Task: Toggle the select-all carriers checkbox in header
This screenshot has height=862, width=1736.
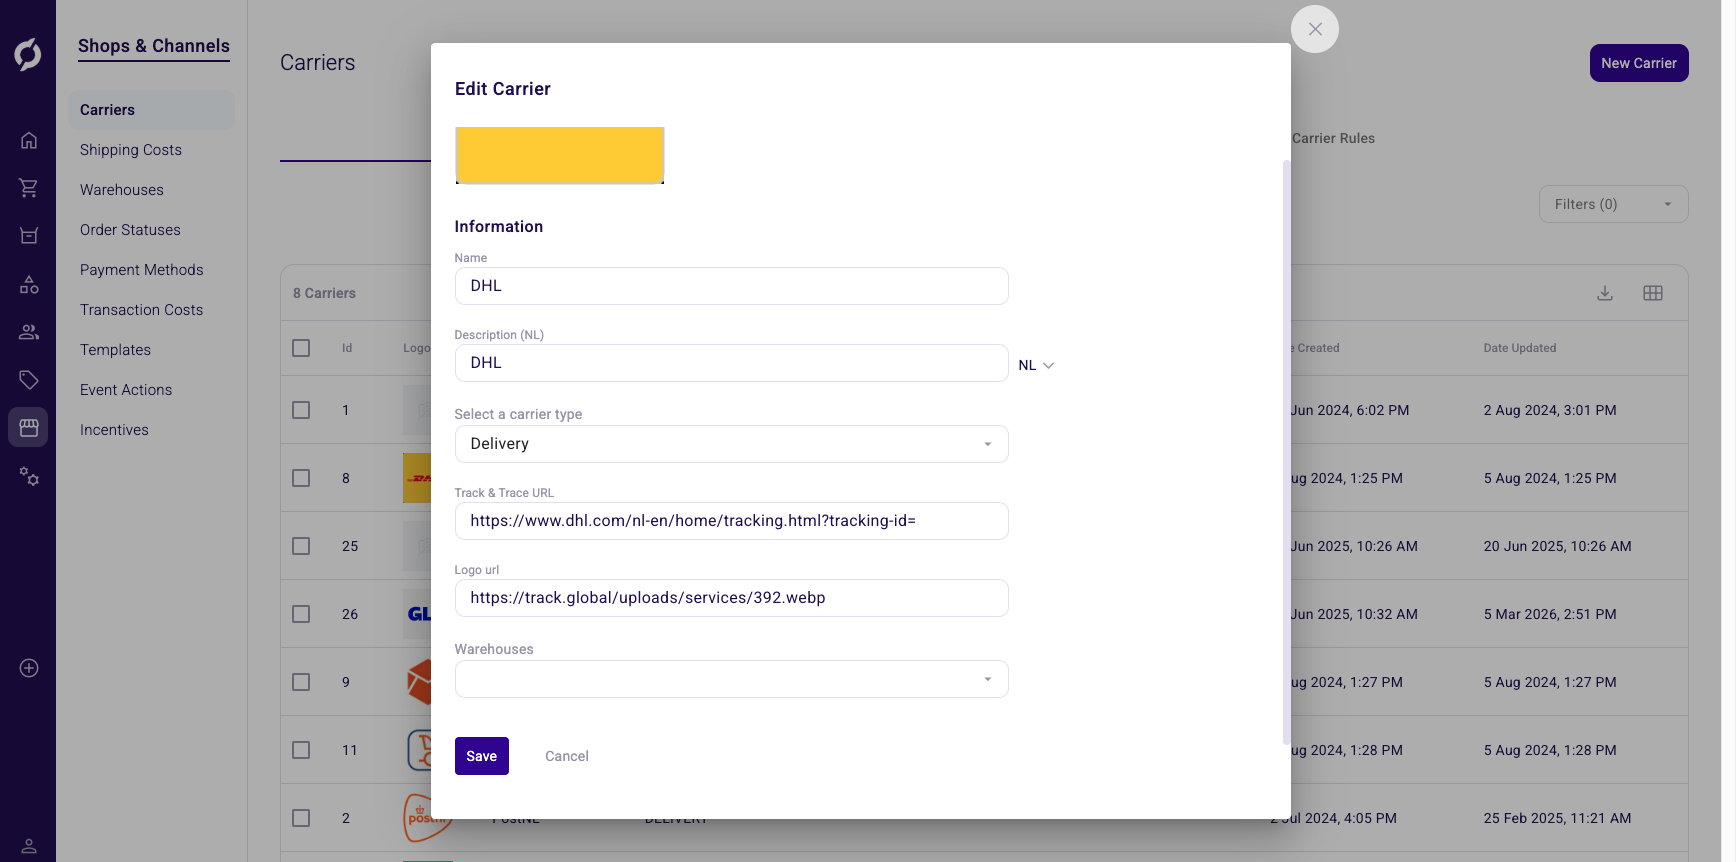Action: [x=301, y=348]
